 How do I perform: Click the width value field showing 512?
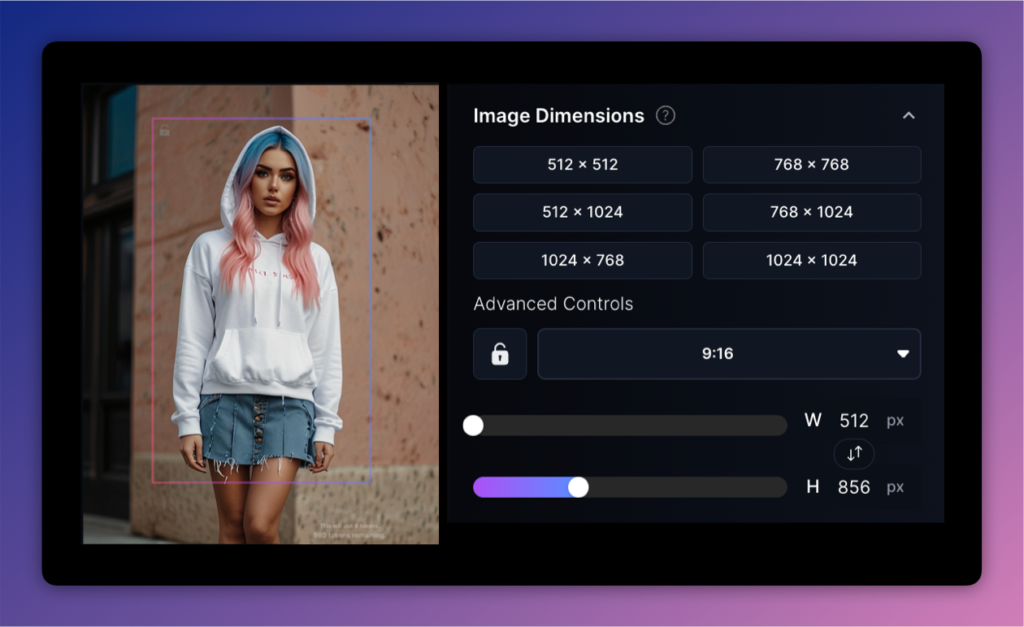pos(854,420)
